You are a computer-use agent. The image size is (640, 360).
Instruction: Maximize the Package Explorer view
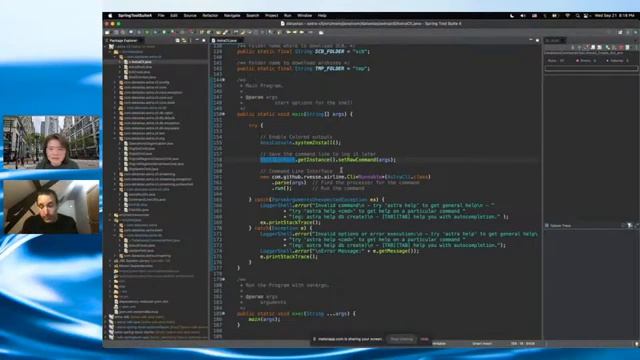click(204, 40)
